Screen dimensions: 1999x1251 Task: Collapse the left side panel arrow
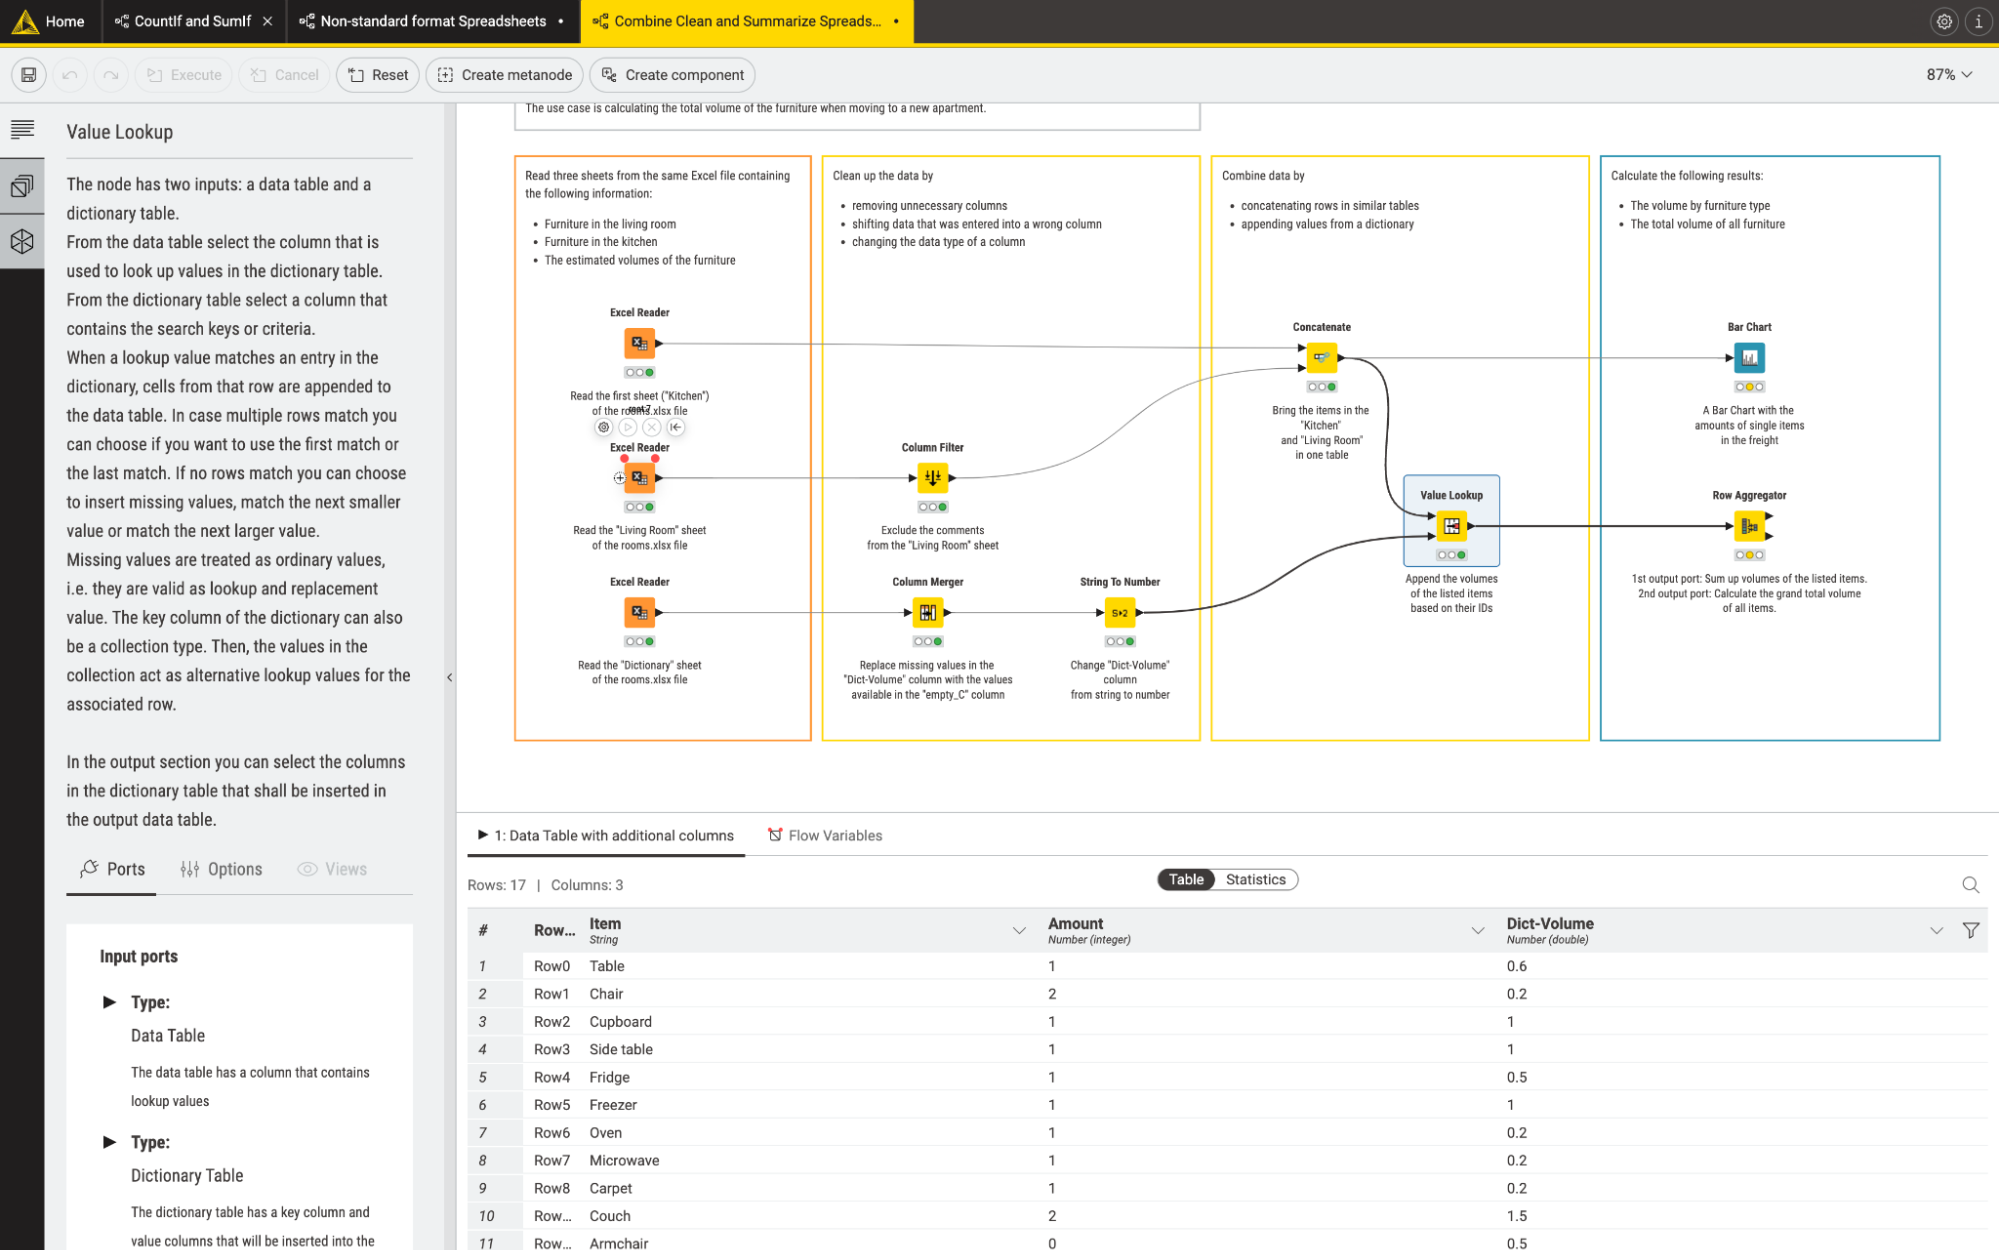pos(450,677)
